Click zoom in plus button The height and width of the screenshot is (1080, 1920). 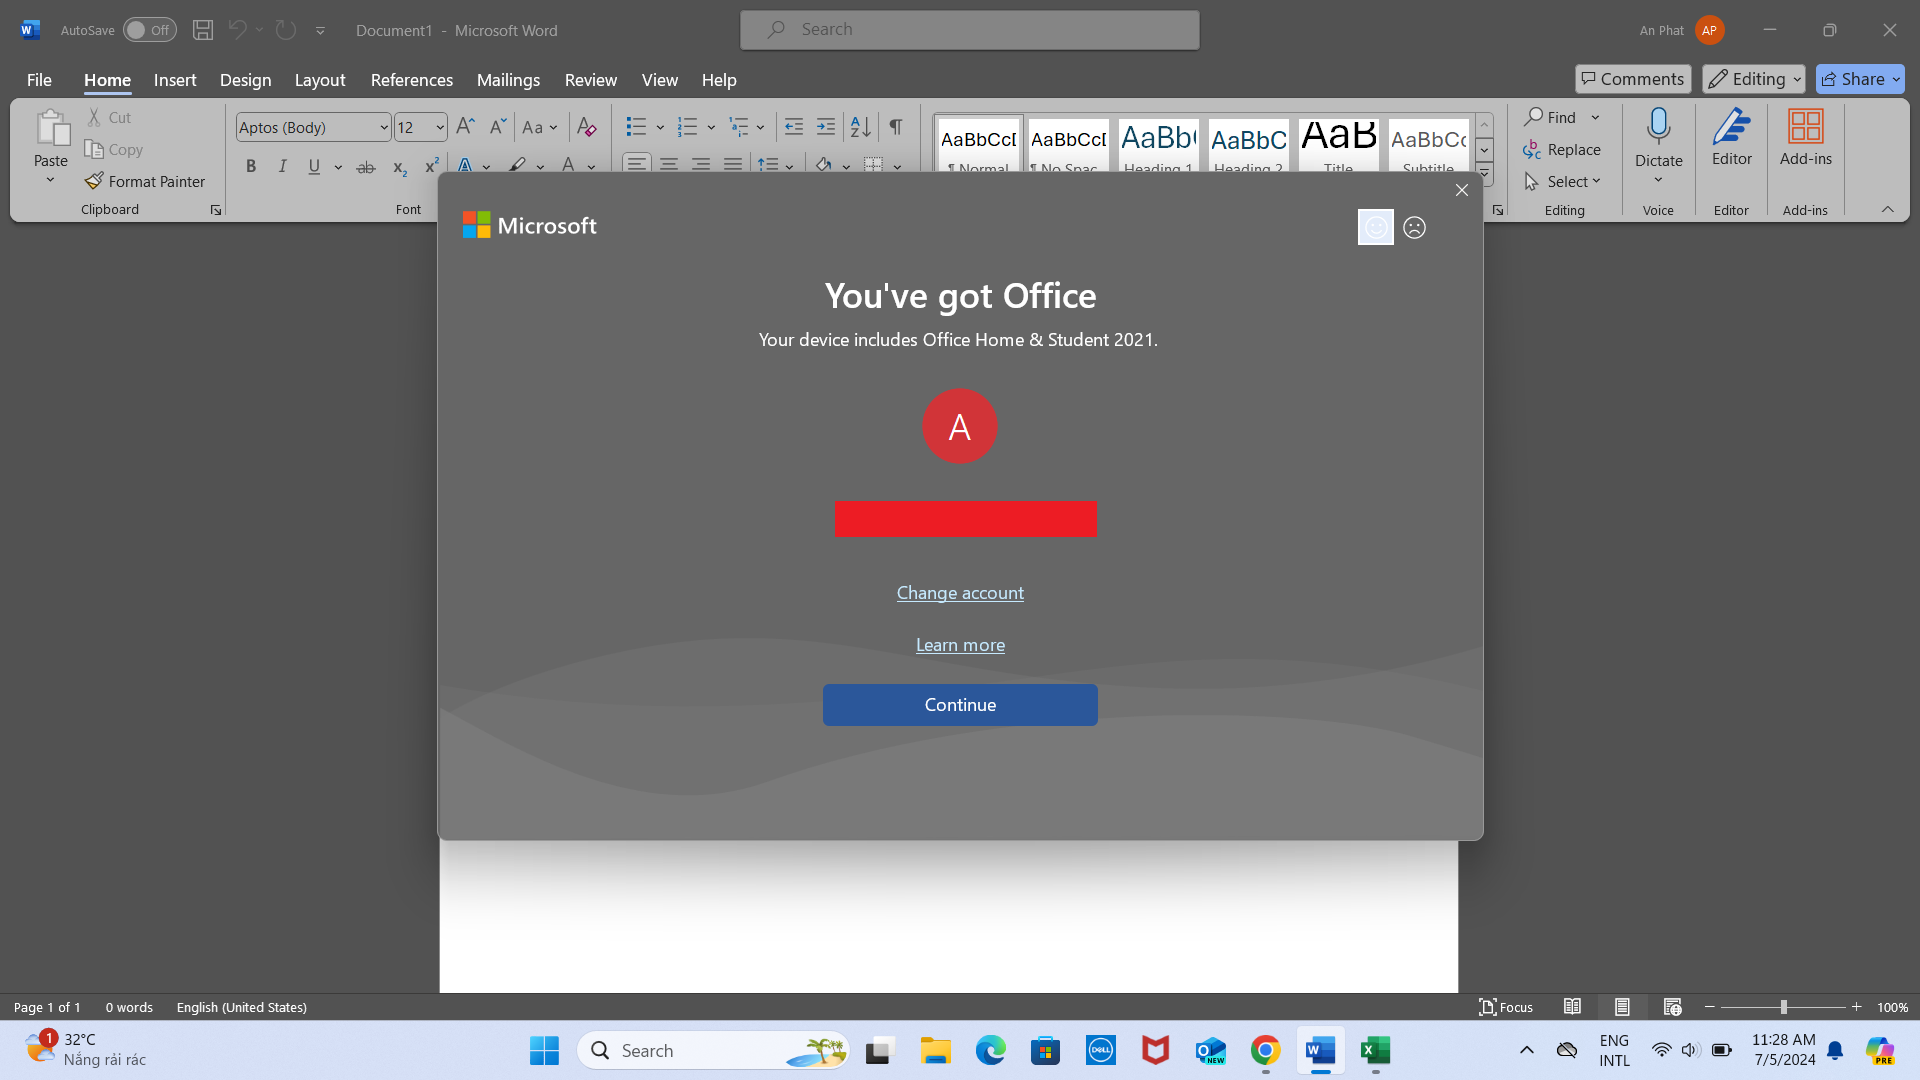pyautogui.click(x=1856, y=1007)
